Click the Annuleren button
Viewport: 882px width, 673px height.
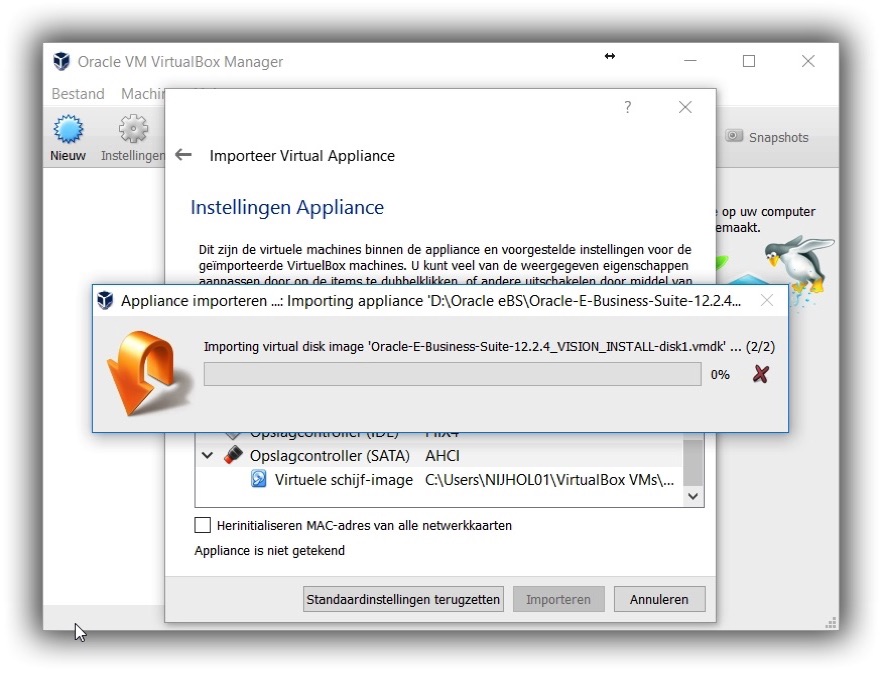point(659,599)
